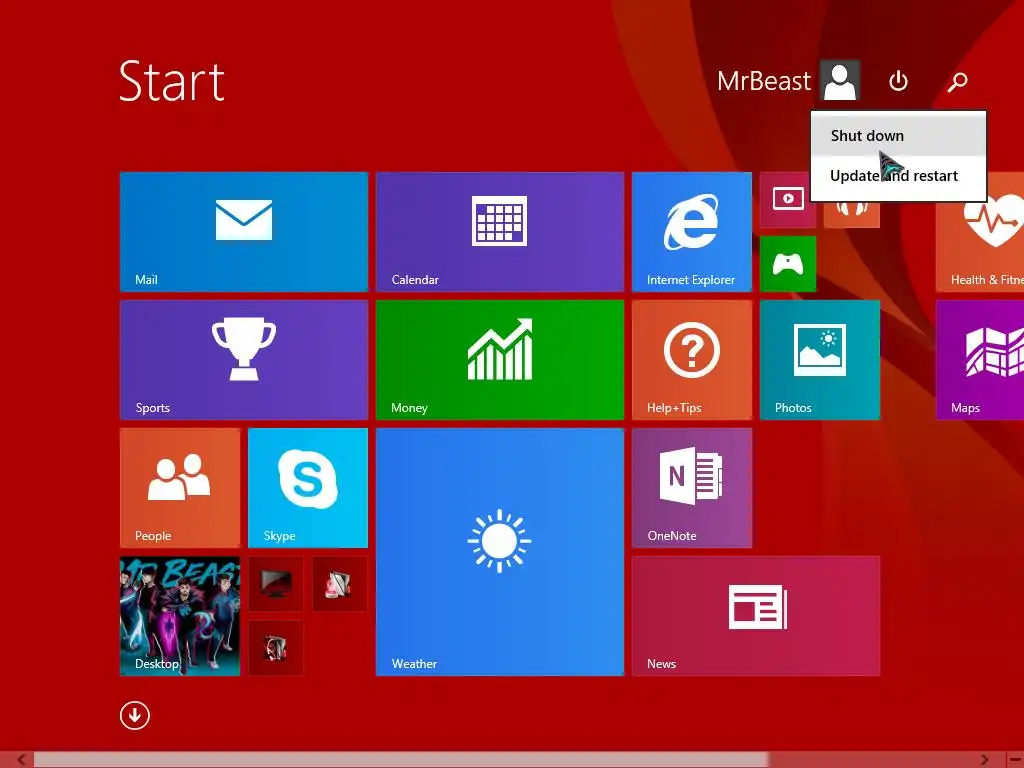Click the power options icon

pyautogui.click(x=899, y=81)
